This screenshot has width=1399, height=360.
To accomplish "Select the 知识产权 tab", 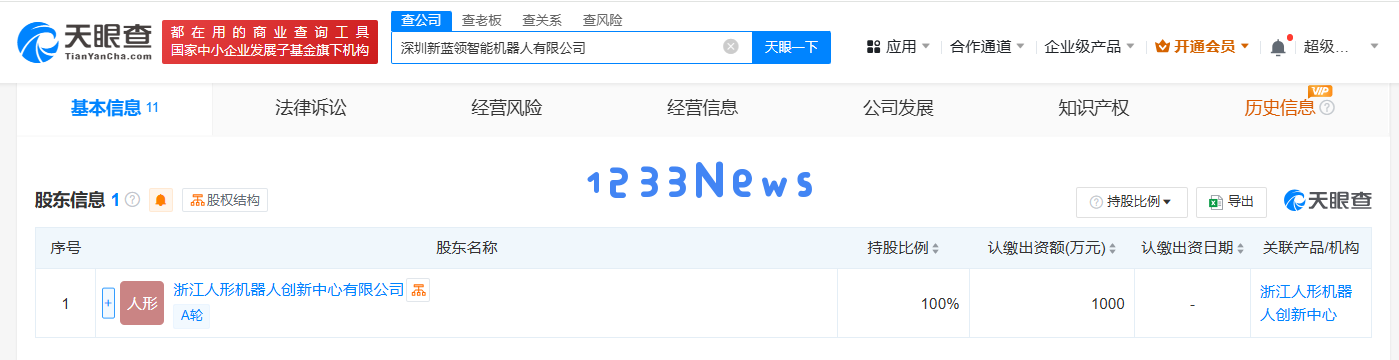I will tap(1094, 108).
